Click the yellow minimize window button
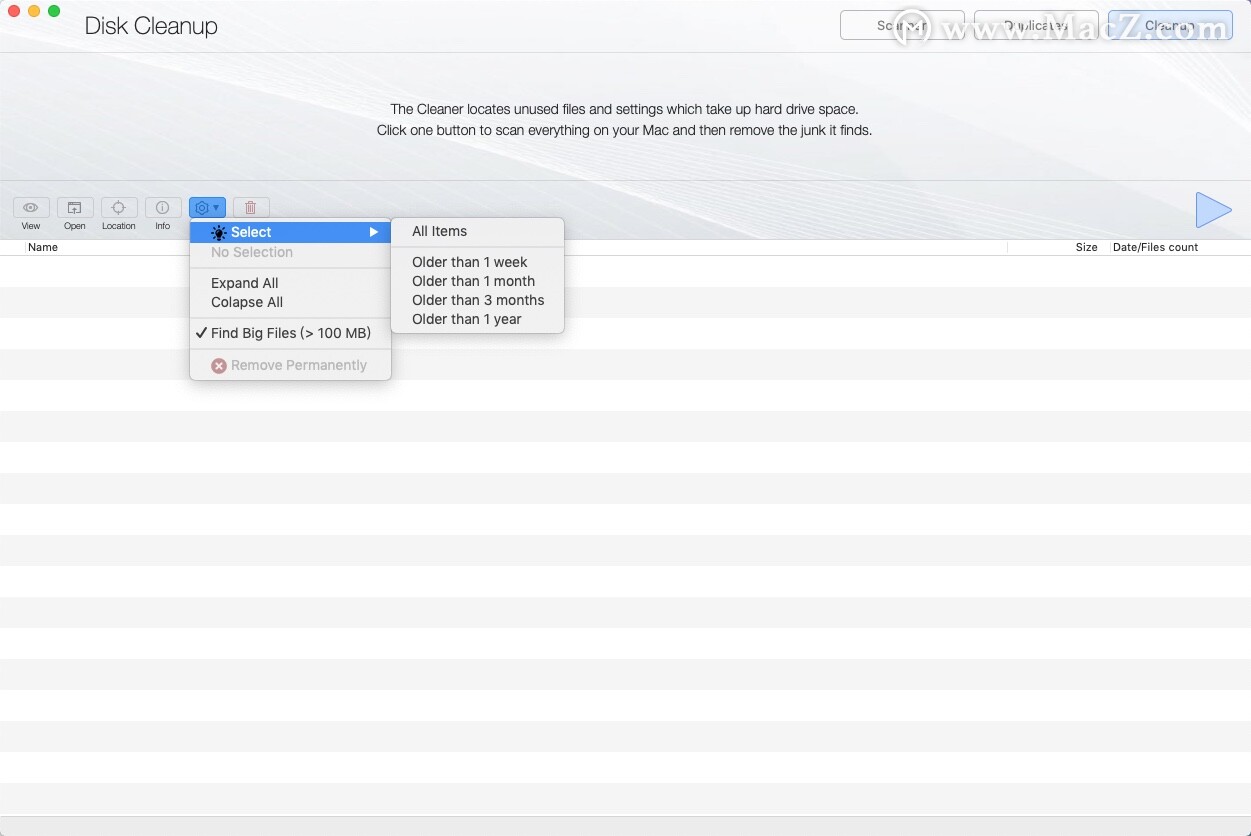This screenshot has height=836, width=1251. [x=34, y=11]
